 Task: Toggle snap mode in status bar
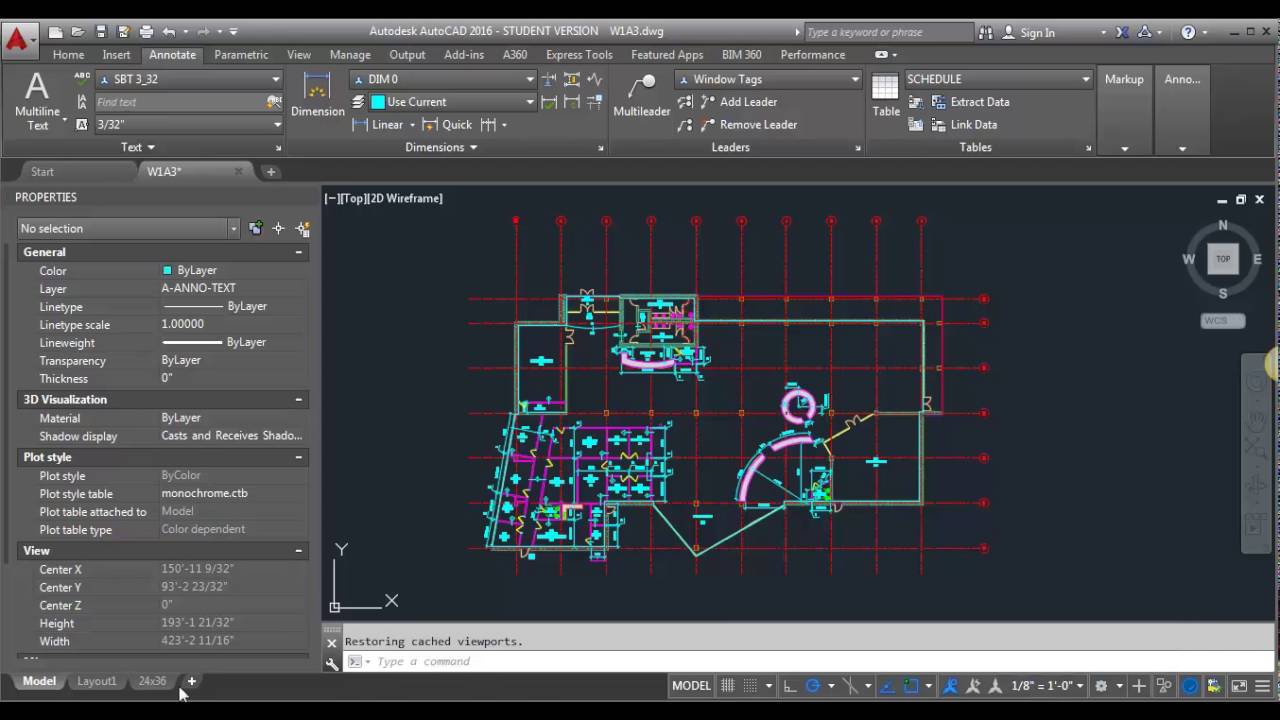click(750, 686)
